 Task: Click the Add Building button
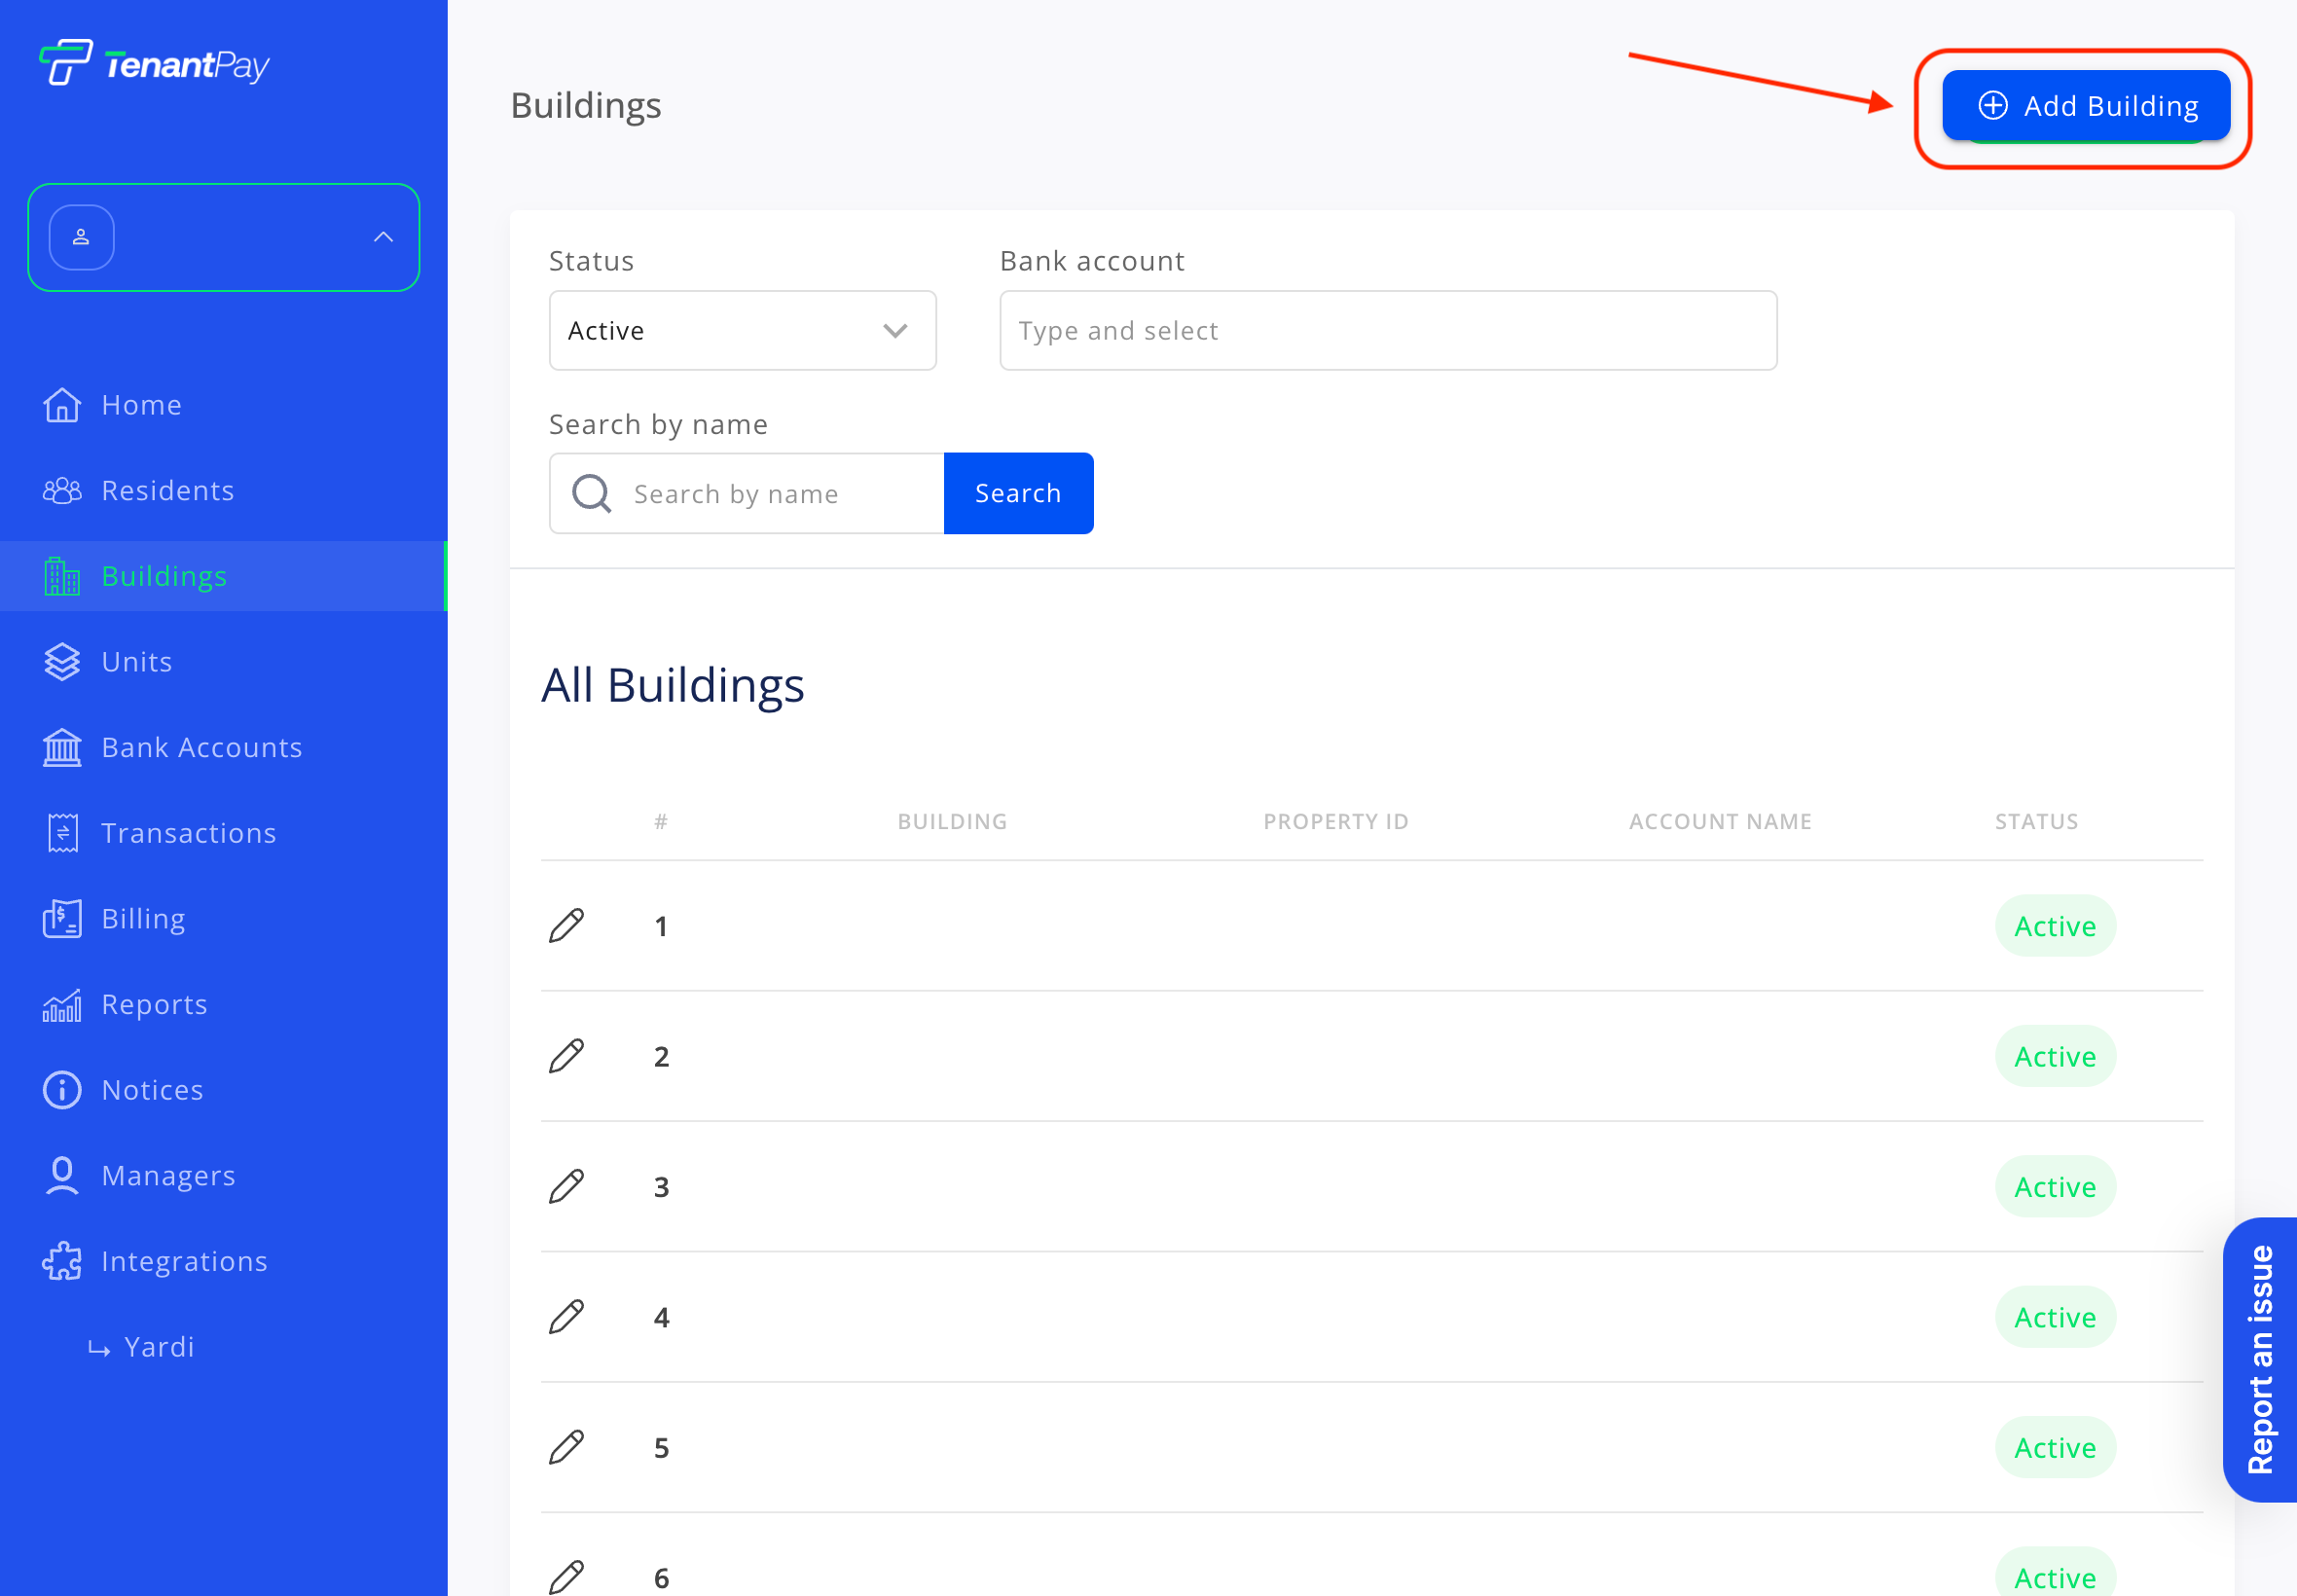(2085, 105)
